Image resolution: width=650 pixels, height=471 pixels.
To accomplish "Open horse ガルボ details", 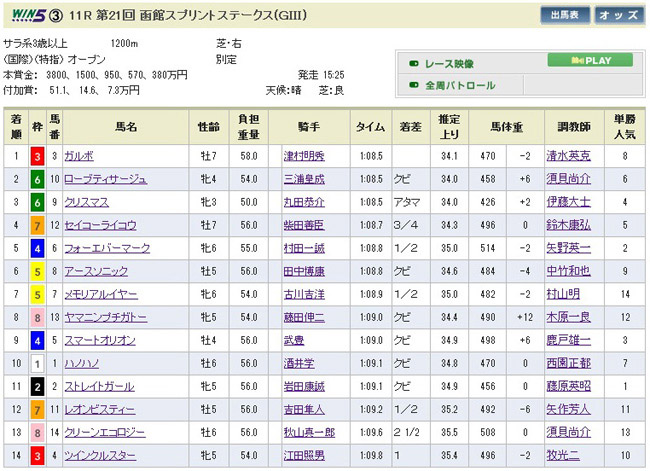I will pos(79,156).
